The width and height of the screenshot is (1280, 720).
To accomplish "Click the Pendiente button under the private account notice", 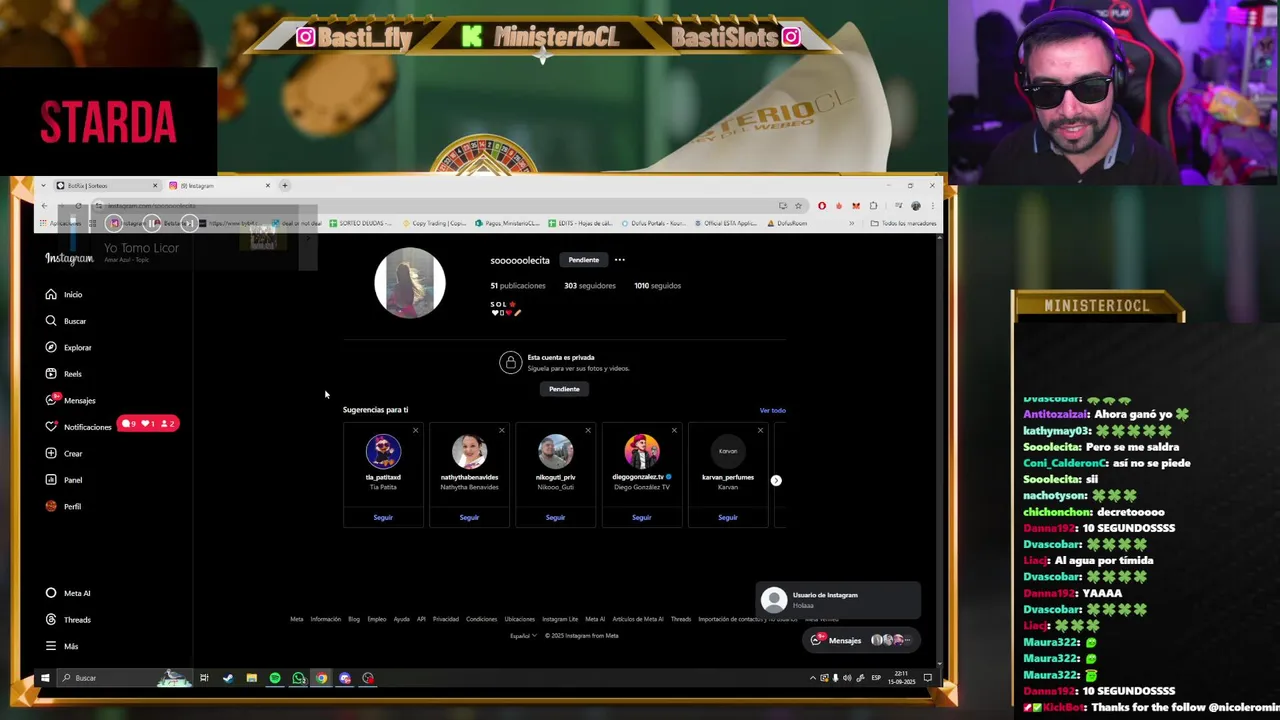I will pos(564,389).
